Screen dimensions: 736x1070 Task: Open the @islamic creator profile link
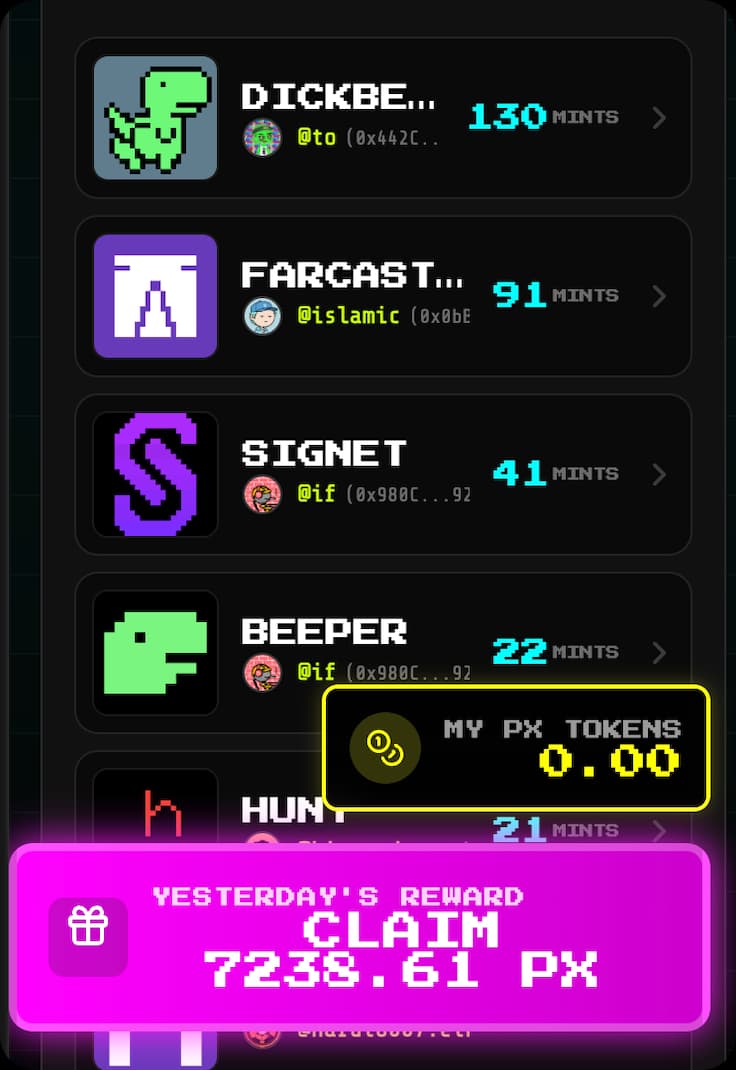348,316
